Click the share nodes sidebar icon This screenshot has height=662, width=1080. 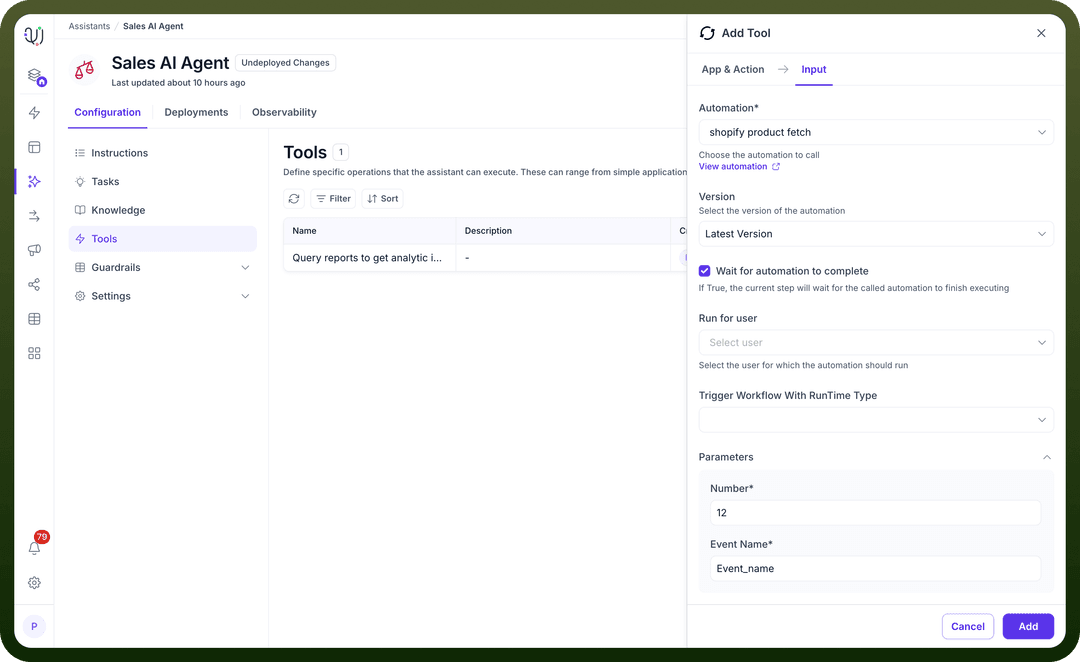point(34,285)
